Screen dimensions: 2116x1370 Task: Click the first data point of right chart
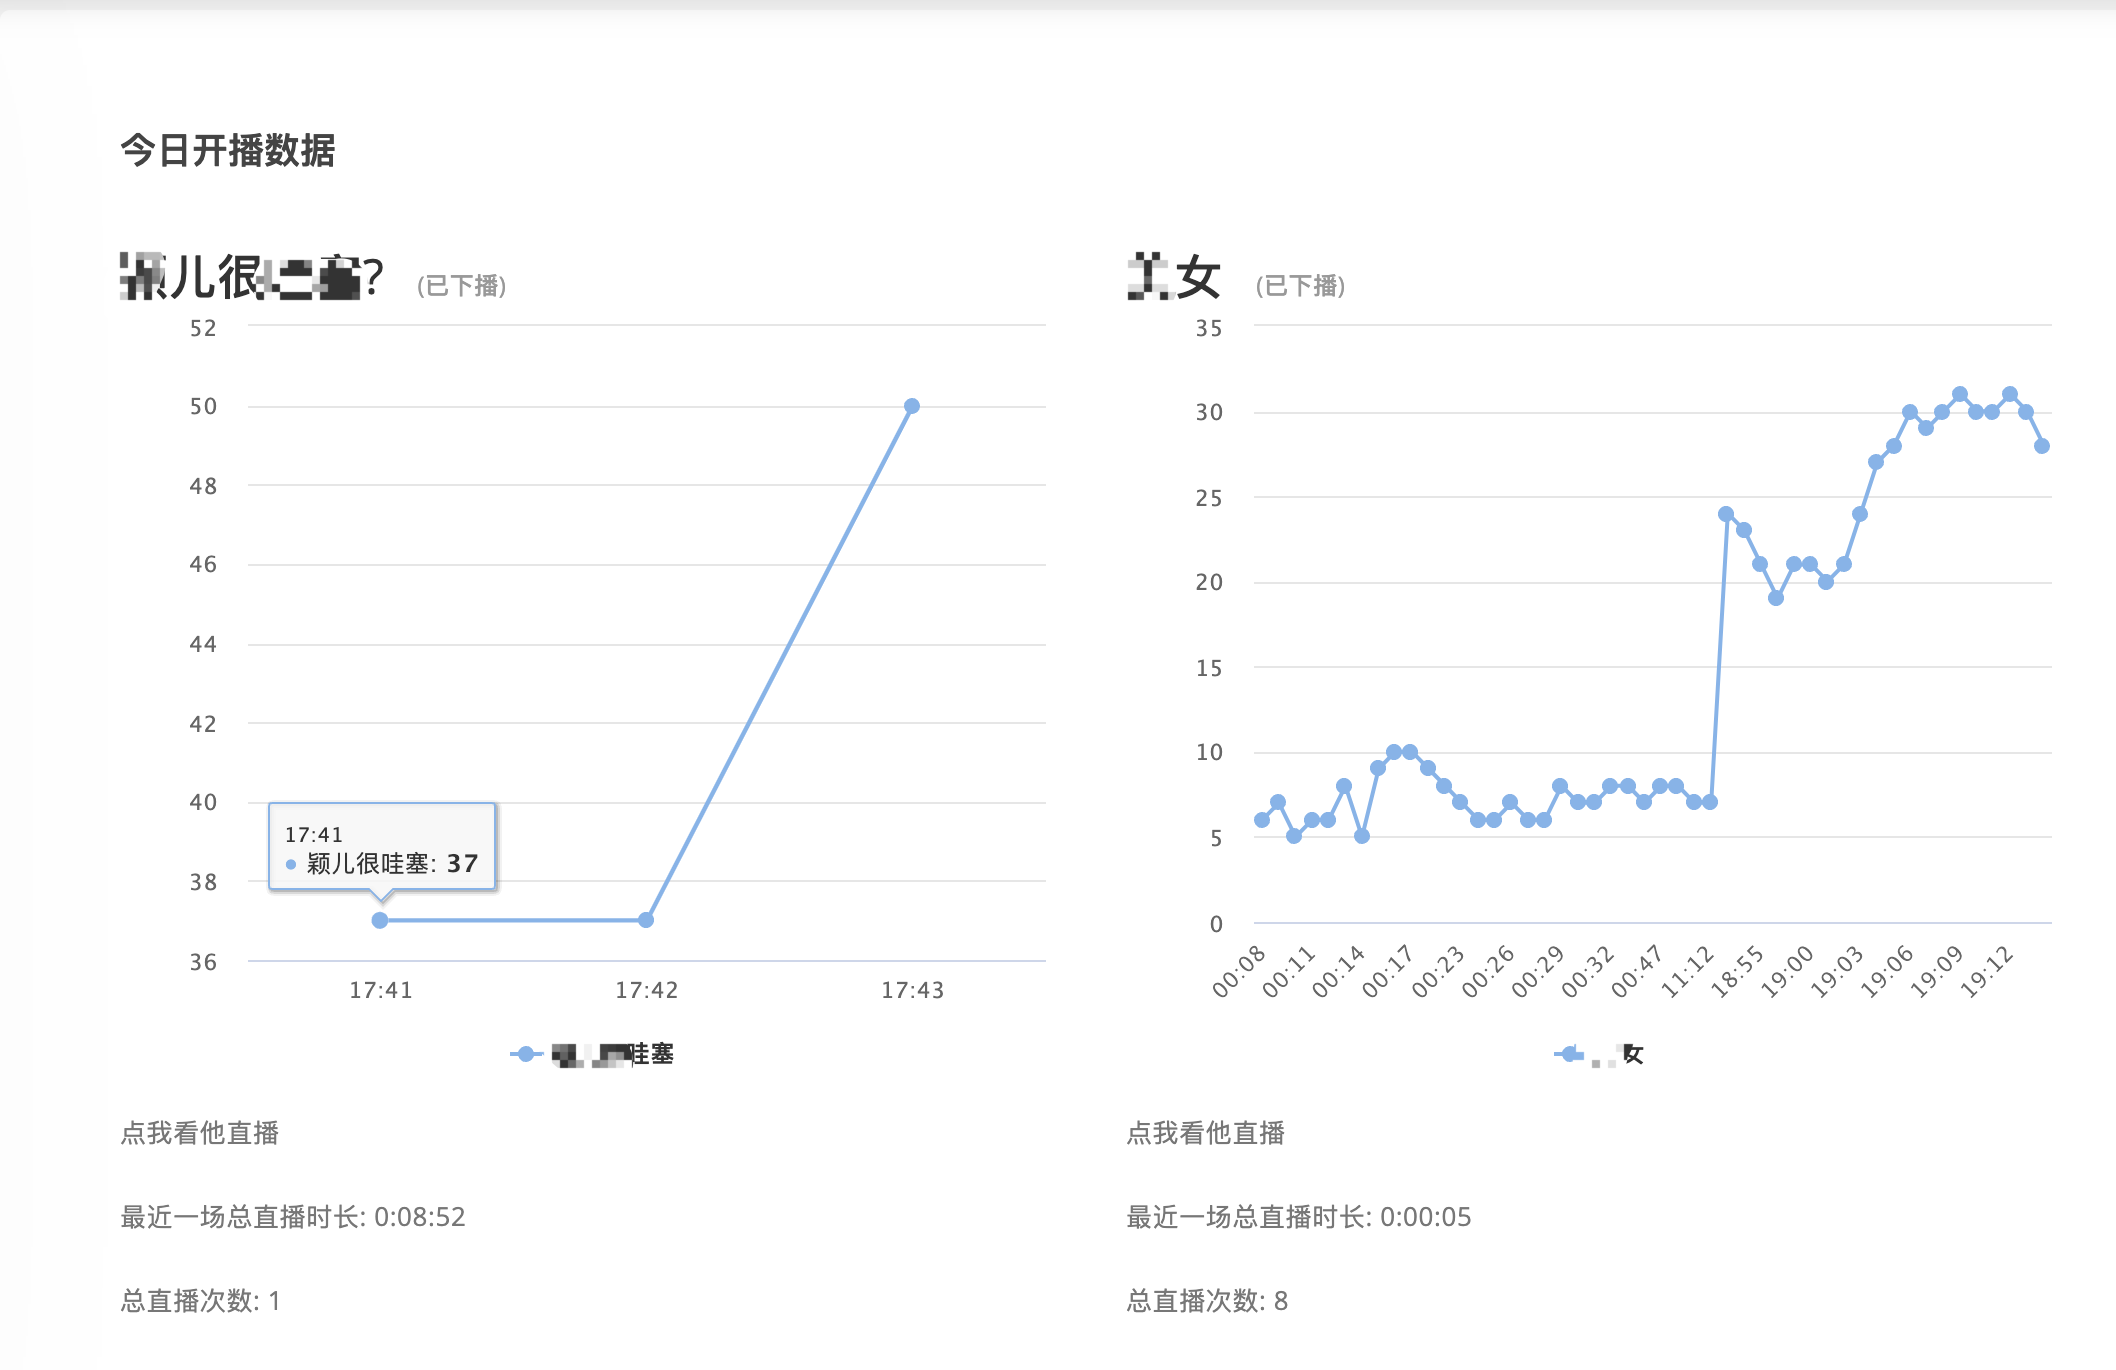(x=1262, y=820)
